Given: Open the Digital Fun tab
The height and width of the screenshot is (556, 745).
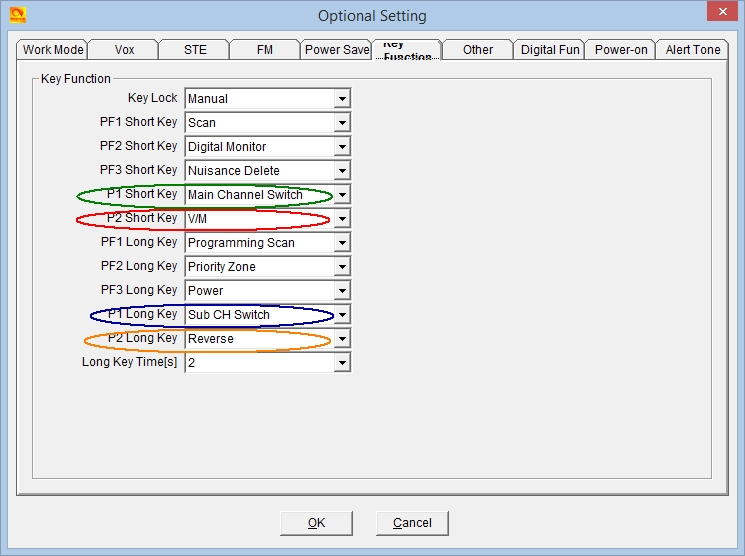Looking at the screenshot, I should pyautogui.click(x=550, y=50).
